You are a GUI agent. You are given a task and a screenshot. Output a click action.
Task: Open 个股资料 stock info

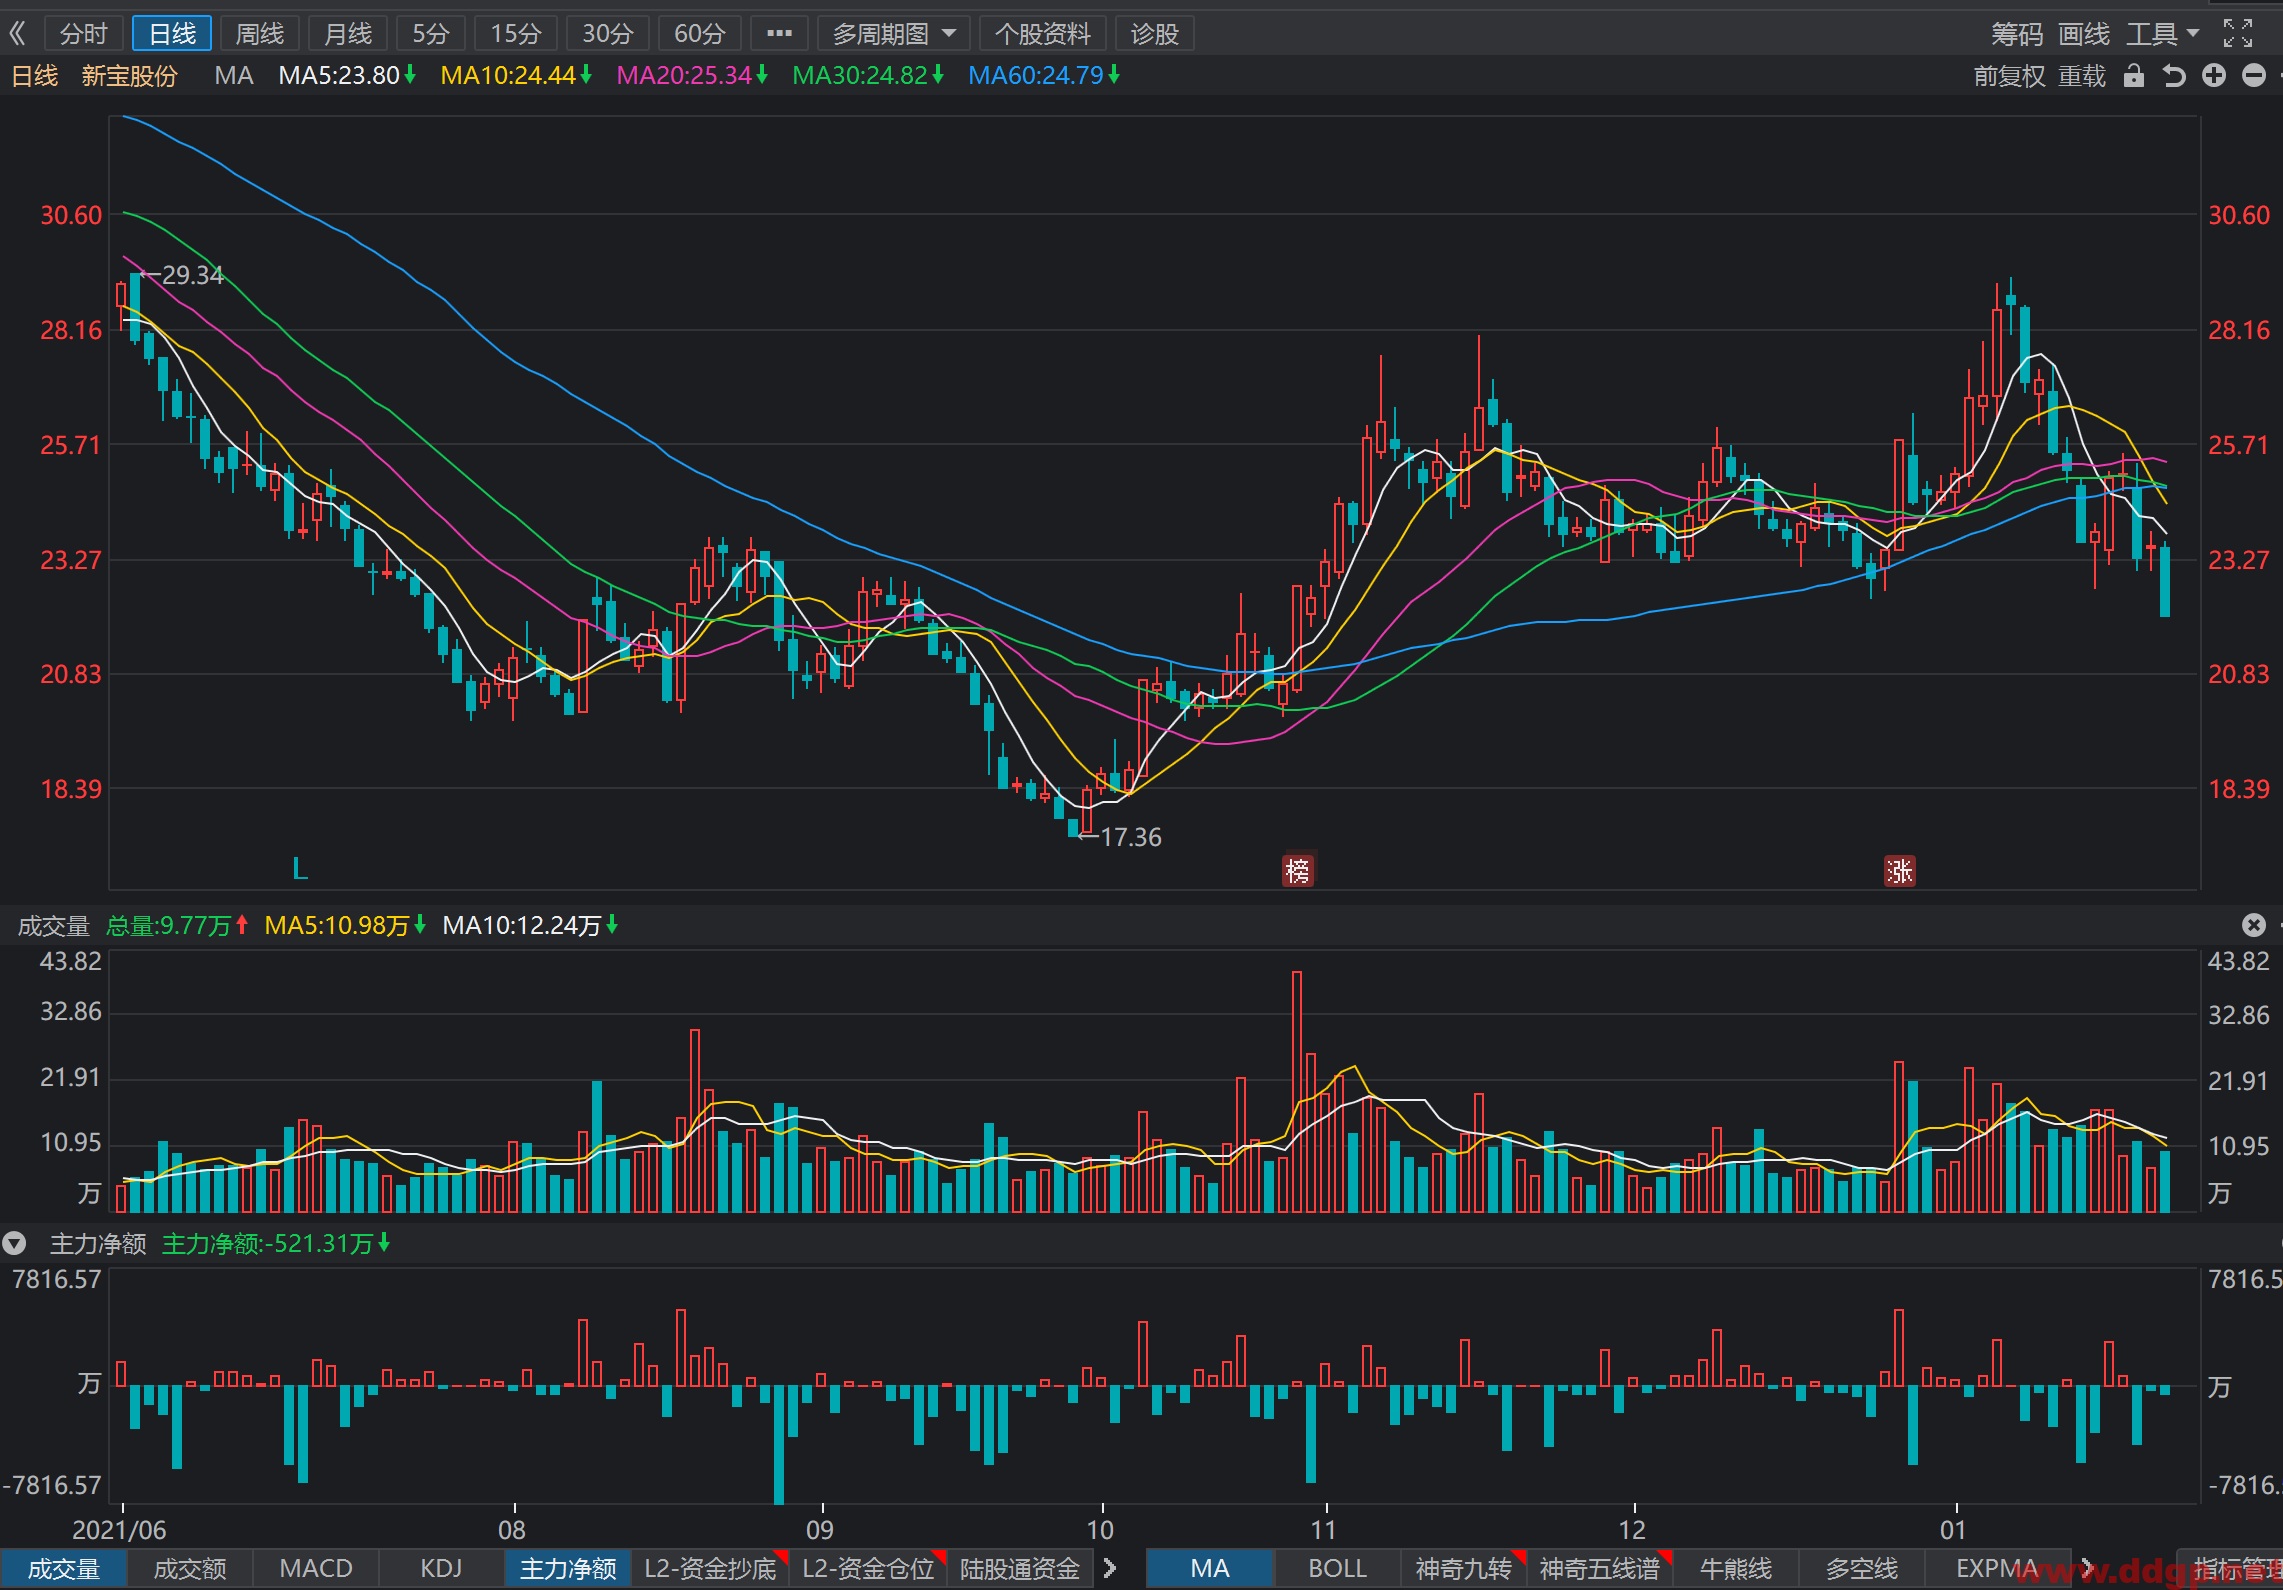[1043, 34]
